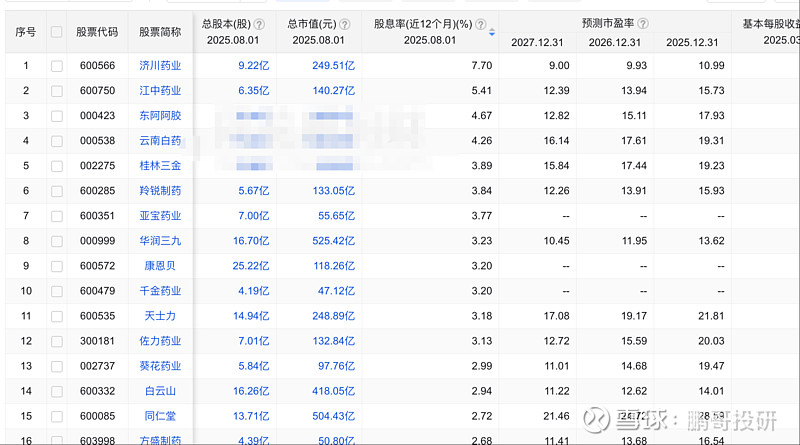Click 羚锐制药 market cap 133.05亿
800x445 pixels.
pyautogui.click(x=334, y=190)
